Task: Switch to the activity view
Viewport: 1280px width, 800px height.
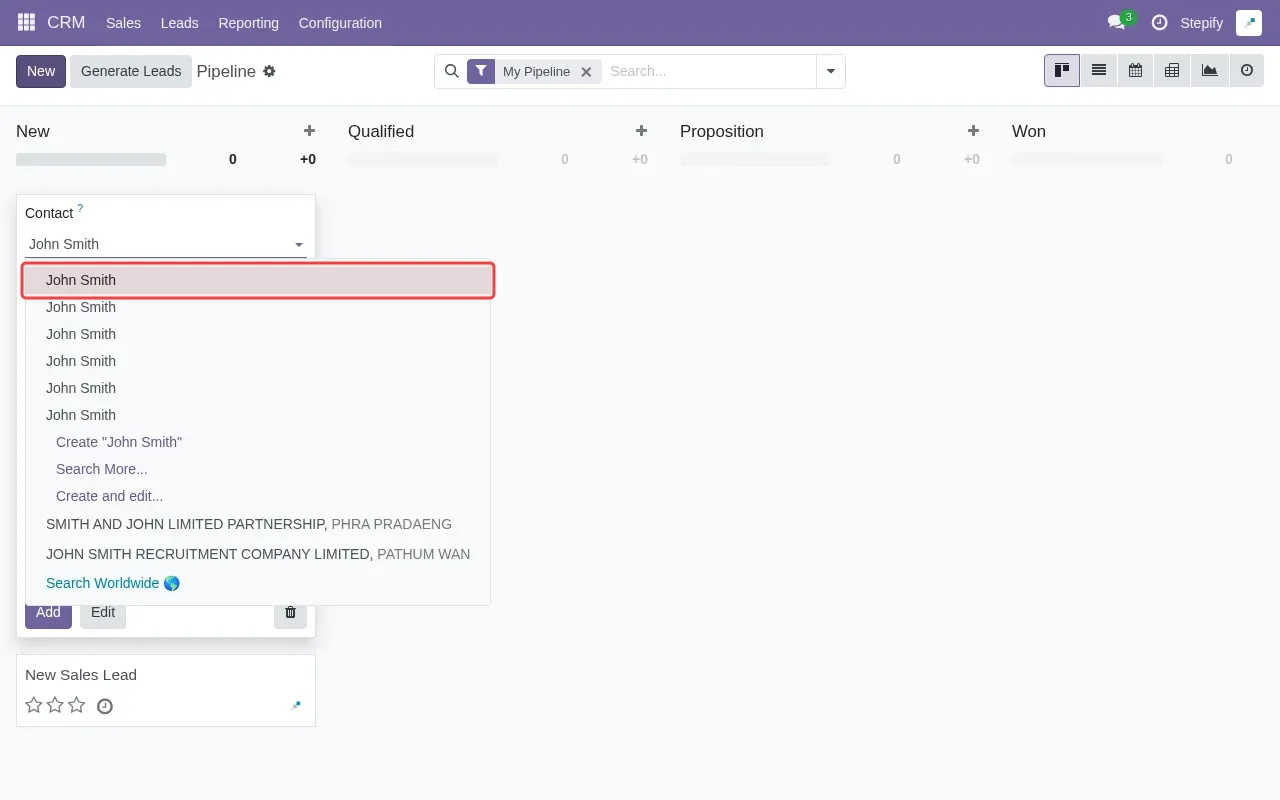Action: (1245, 70)
